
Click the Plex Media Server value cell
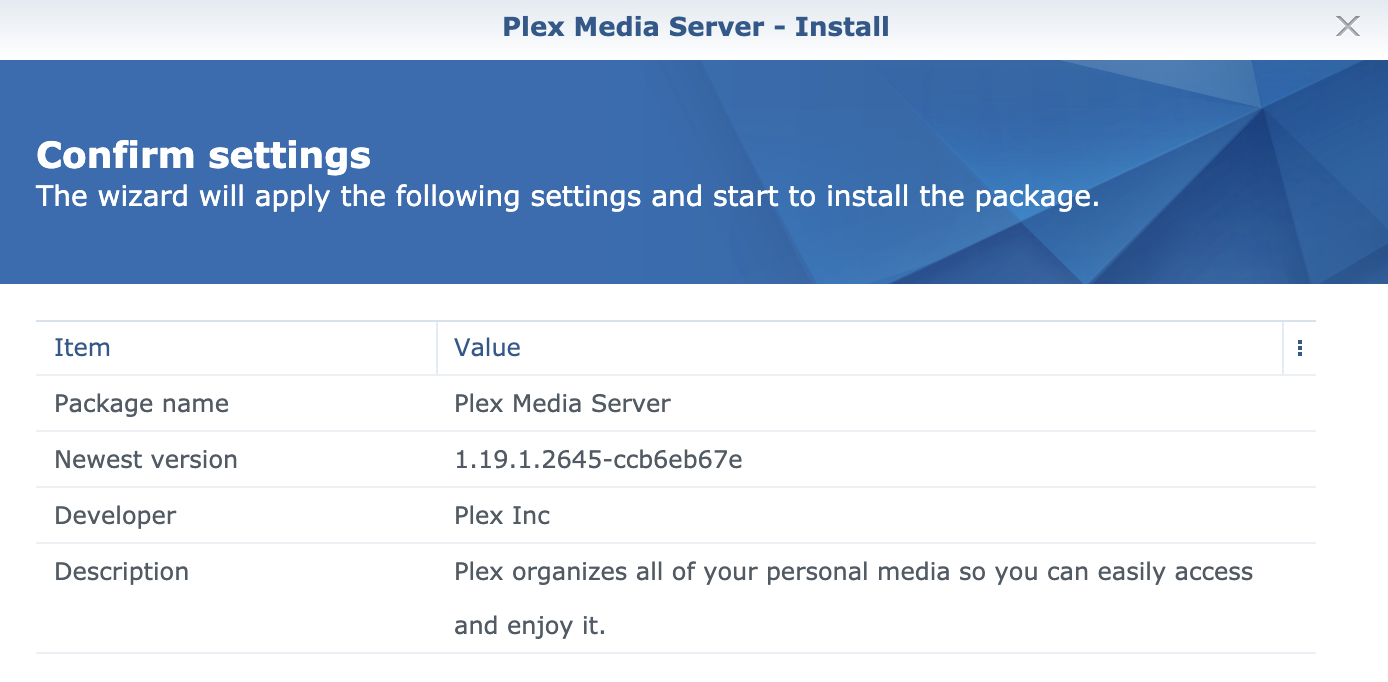tap(562, 404)
